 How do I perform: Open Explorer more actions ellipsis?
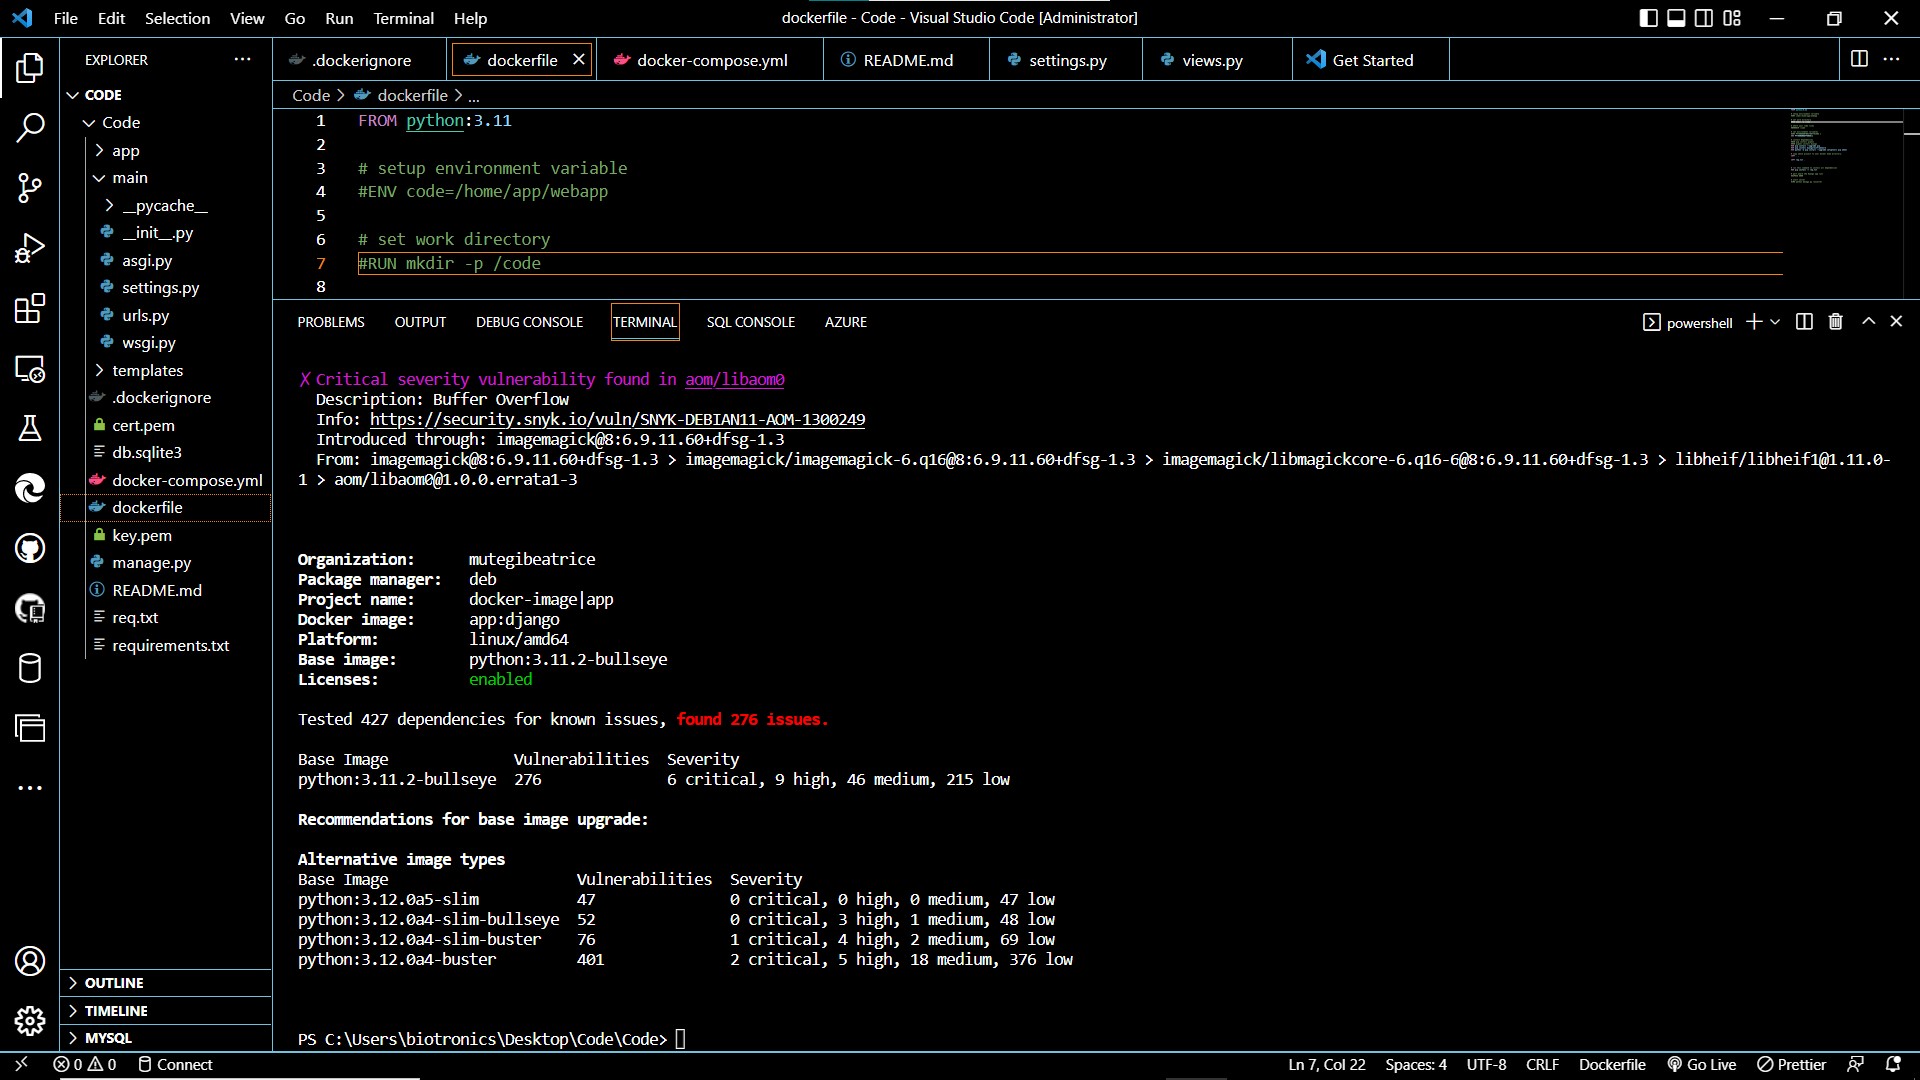pos(242,60)
